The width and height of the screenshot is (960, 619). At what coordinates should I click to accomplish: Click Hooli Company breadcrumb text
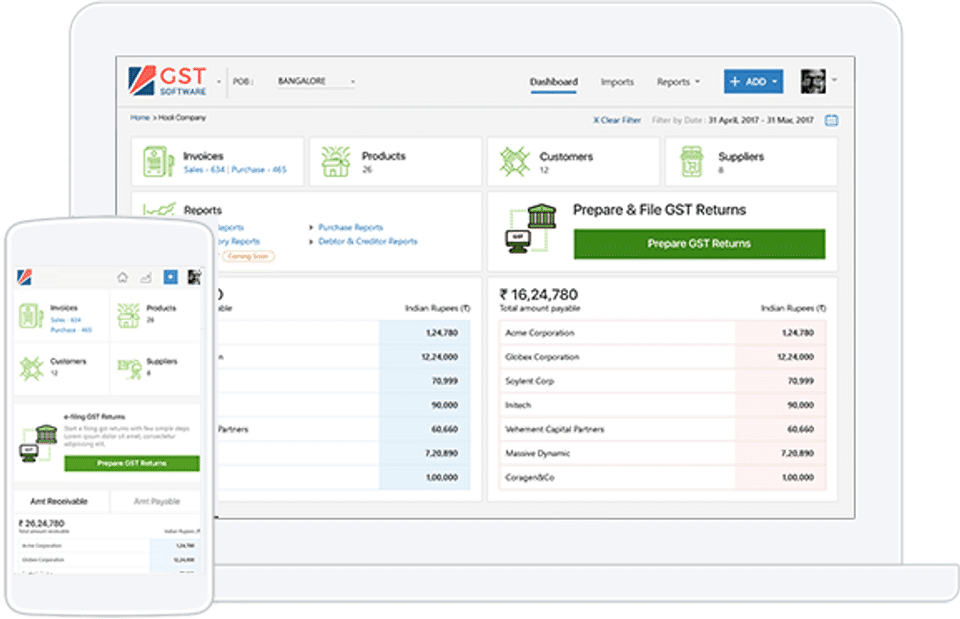coord(182,118)
